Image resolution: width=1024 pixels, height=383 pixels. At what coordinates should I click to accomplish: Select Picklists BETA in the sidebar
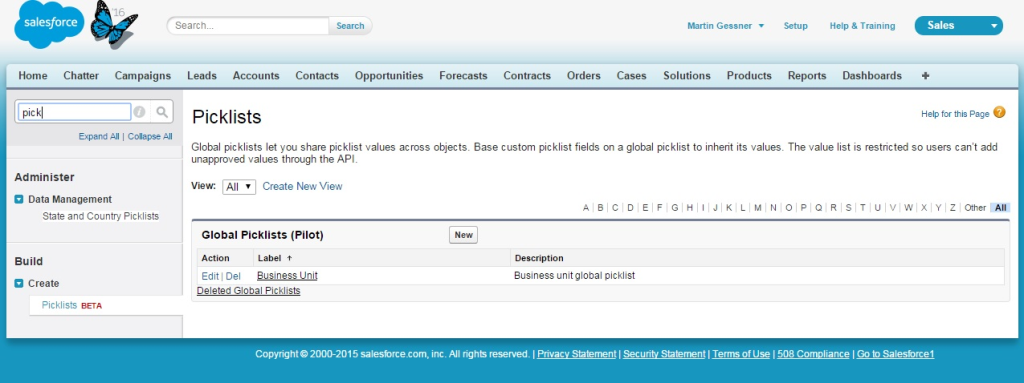point(72,305)
